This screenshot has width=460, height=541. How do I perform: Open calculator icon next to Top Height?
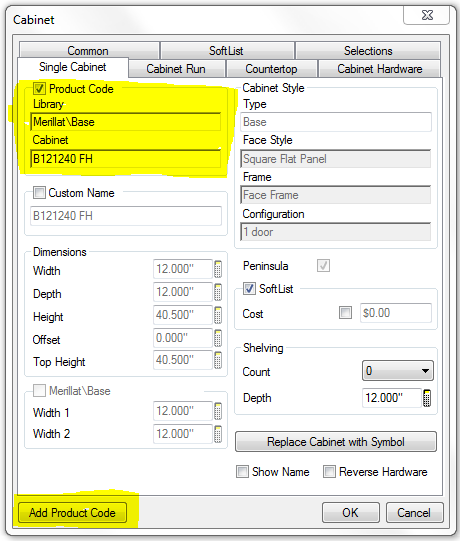tap(218, 360)
